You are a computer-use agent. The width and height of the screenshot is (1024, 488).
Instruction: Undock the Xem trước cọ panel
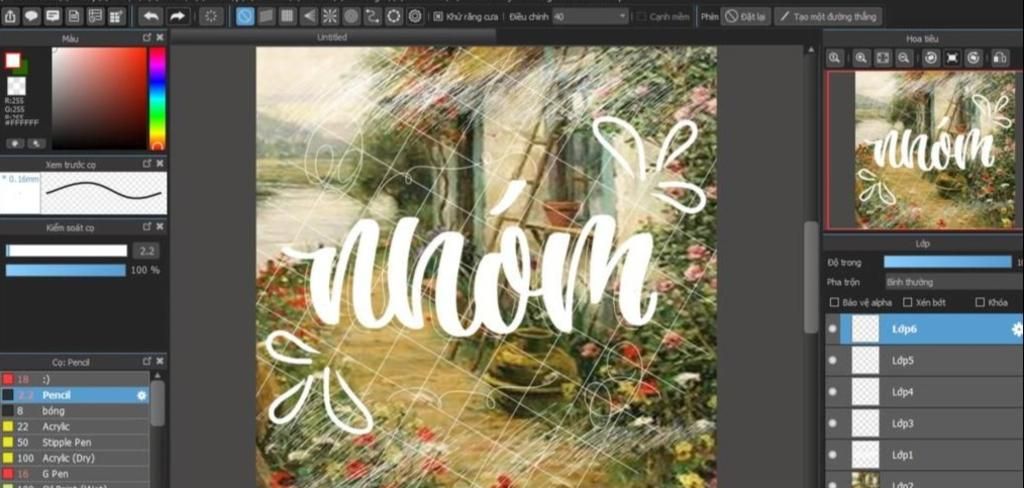[147, 164]
